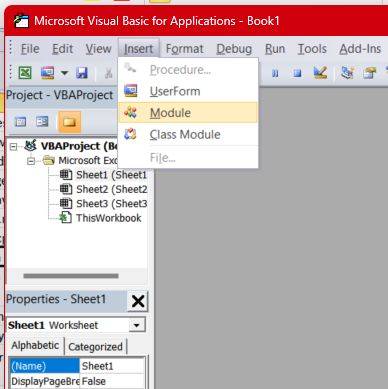
Task: Select VBAProject in the project tree
Action: tap(79, 146)
